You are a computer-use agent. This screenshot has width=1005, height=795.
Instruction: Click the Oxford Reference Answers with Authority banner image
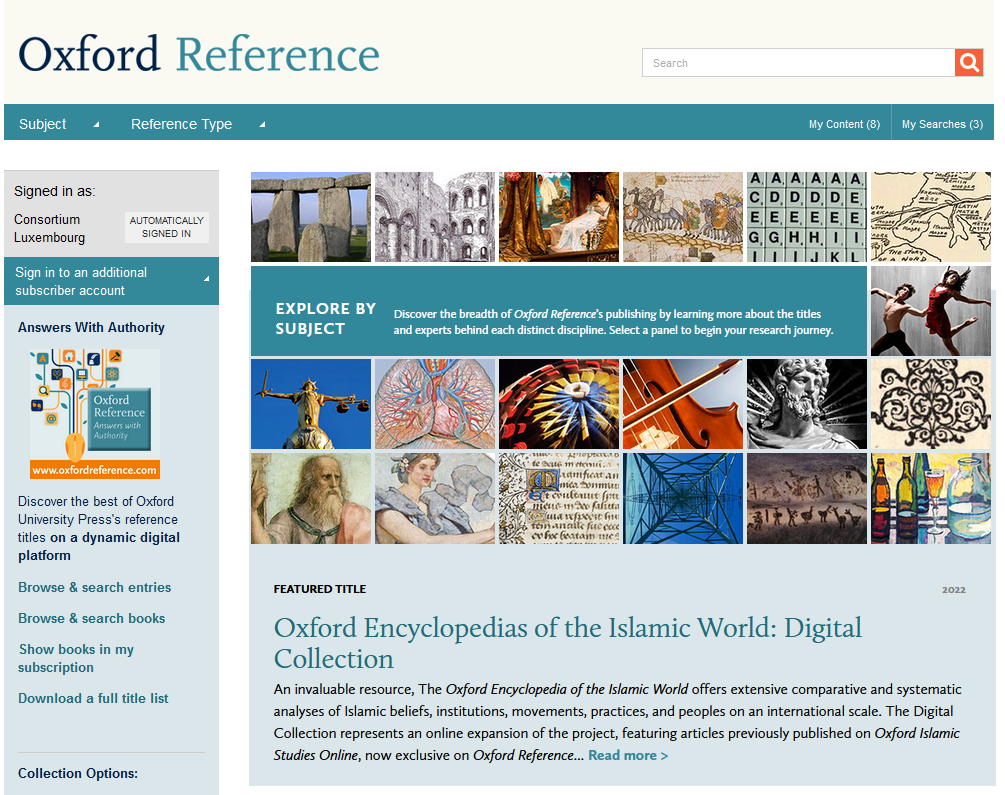point(95,414)
